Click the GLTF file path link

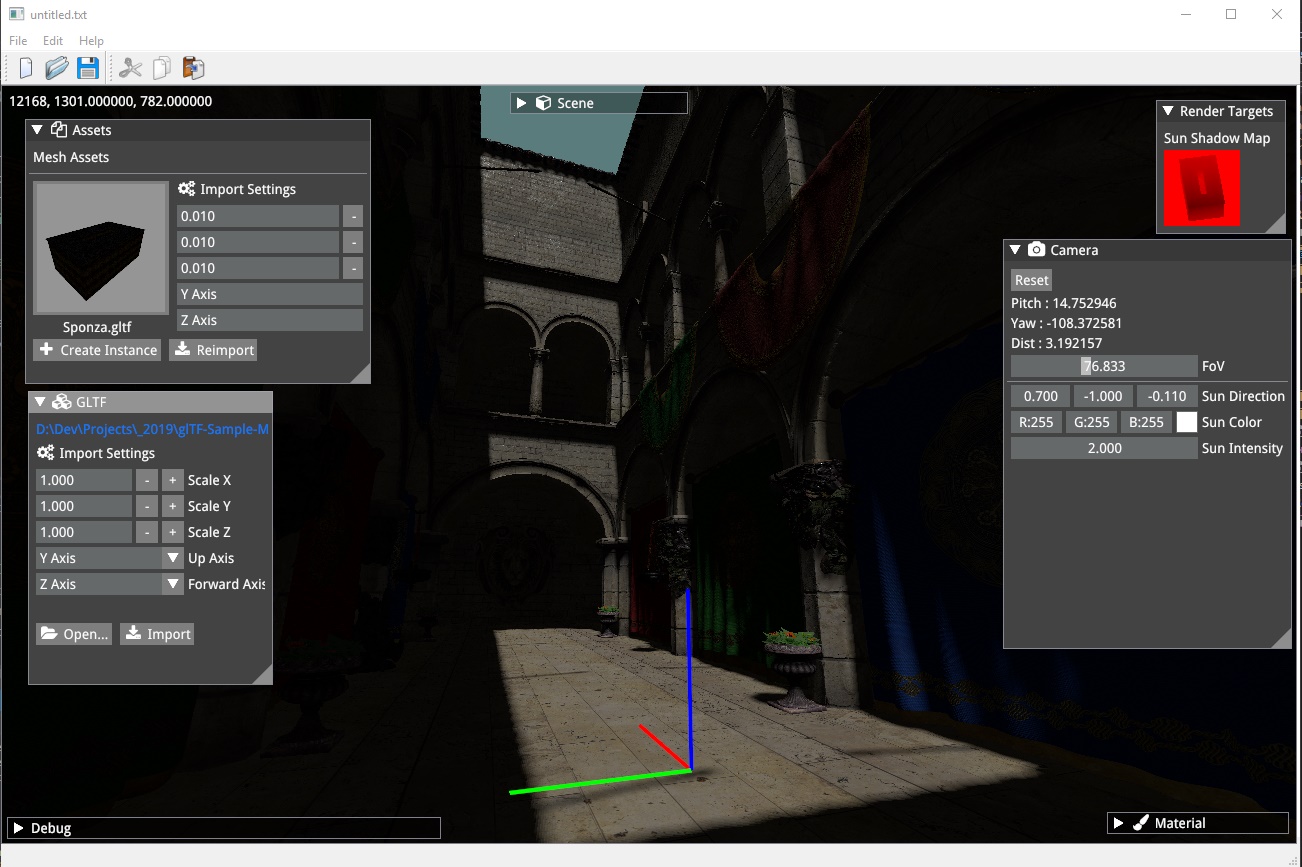[152, 428]
